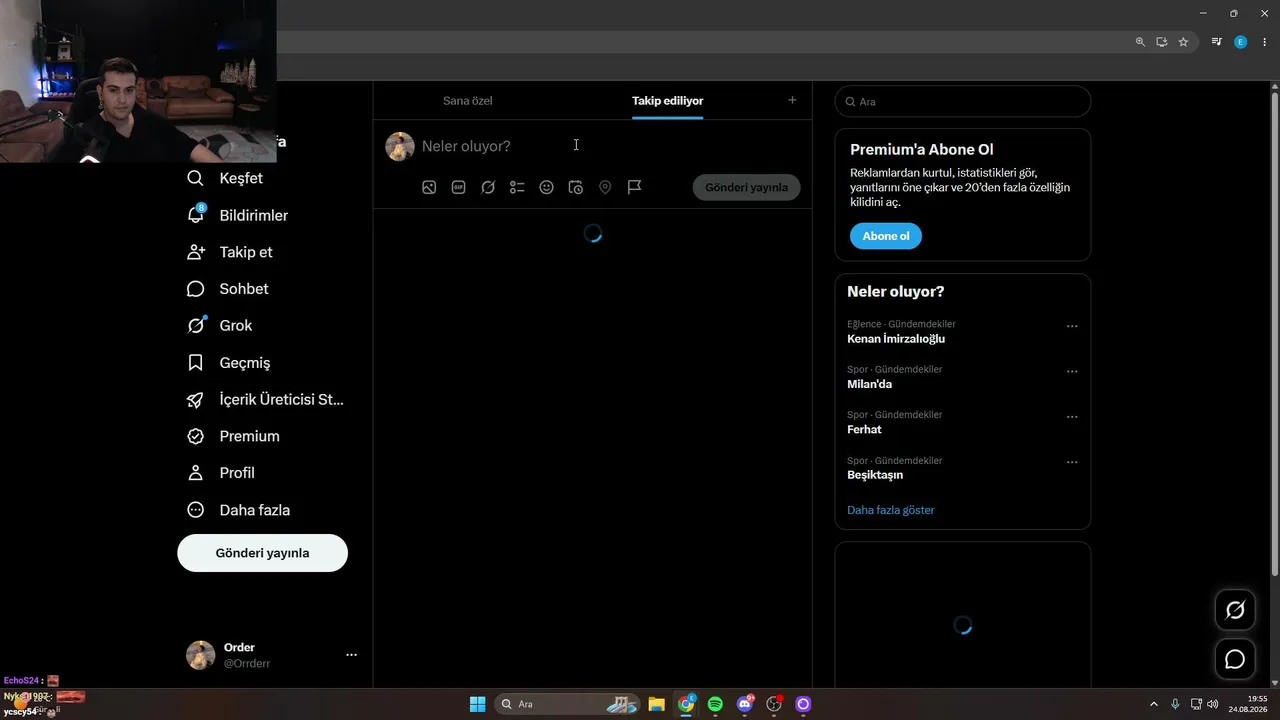Select the Takip ediliyor tab
Screen dimensions: 1280x720
[667, 101]
